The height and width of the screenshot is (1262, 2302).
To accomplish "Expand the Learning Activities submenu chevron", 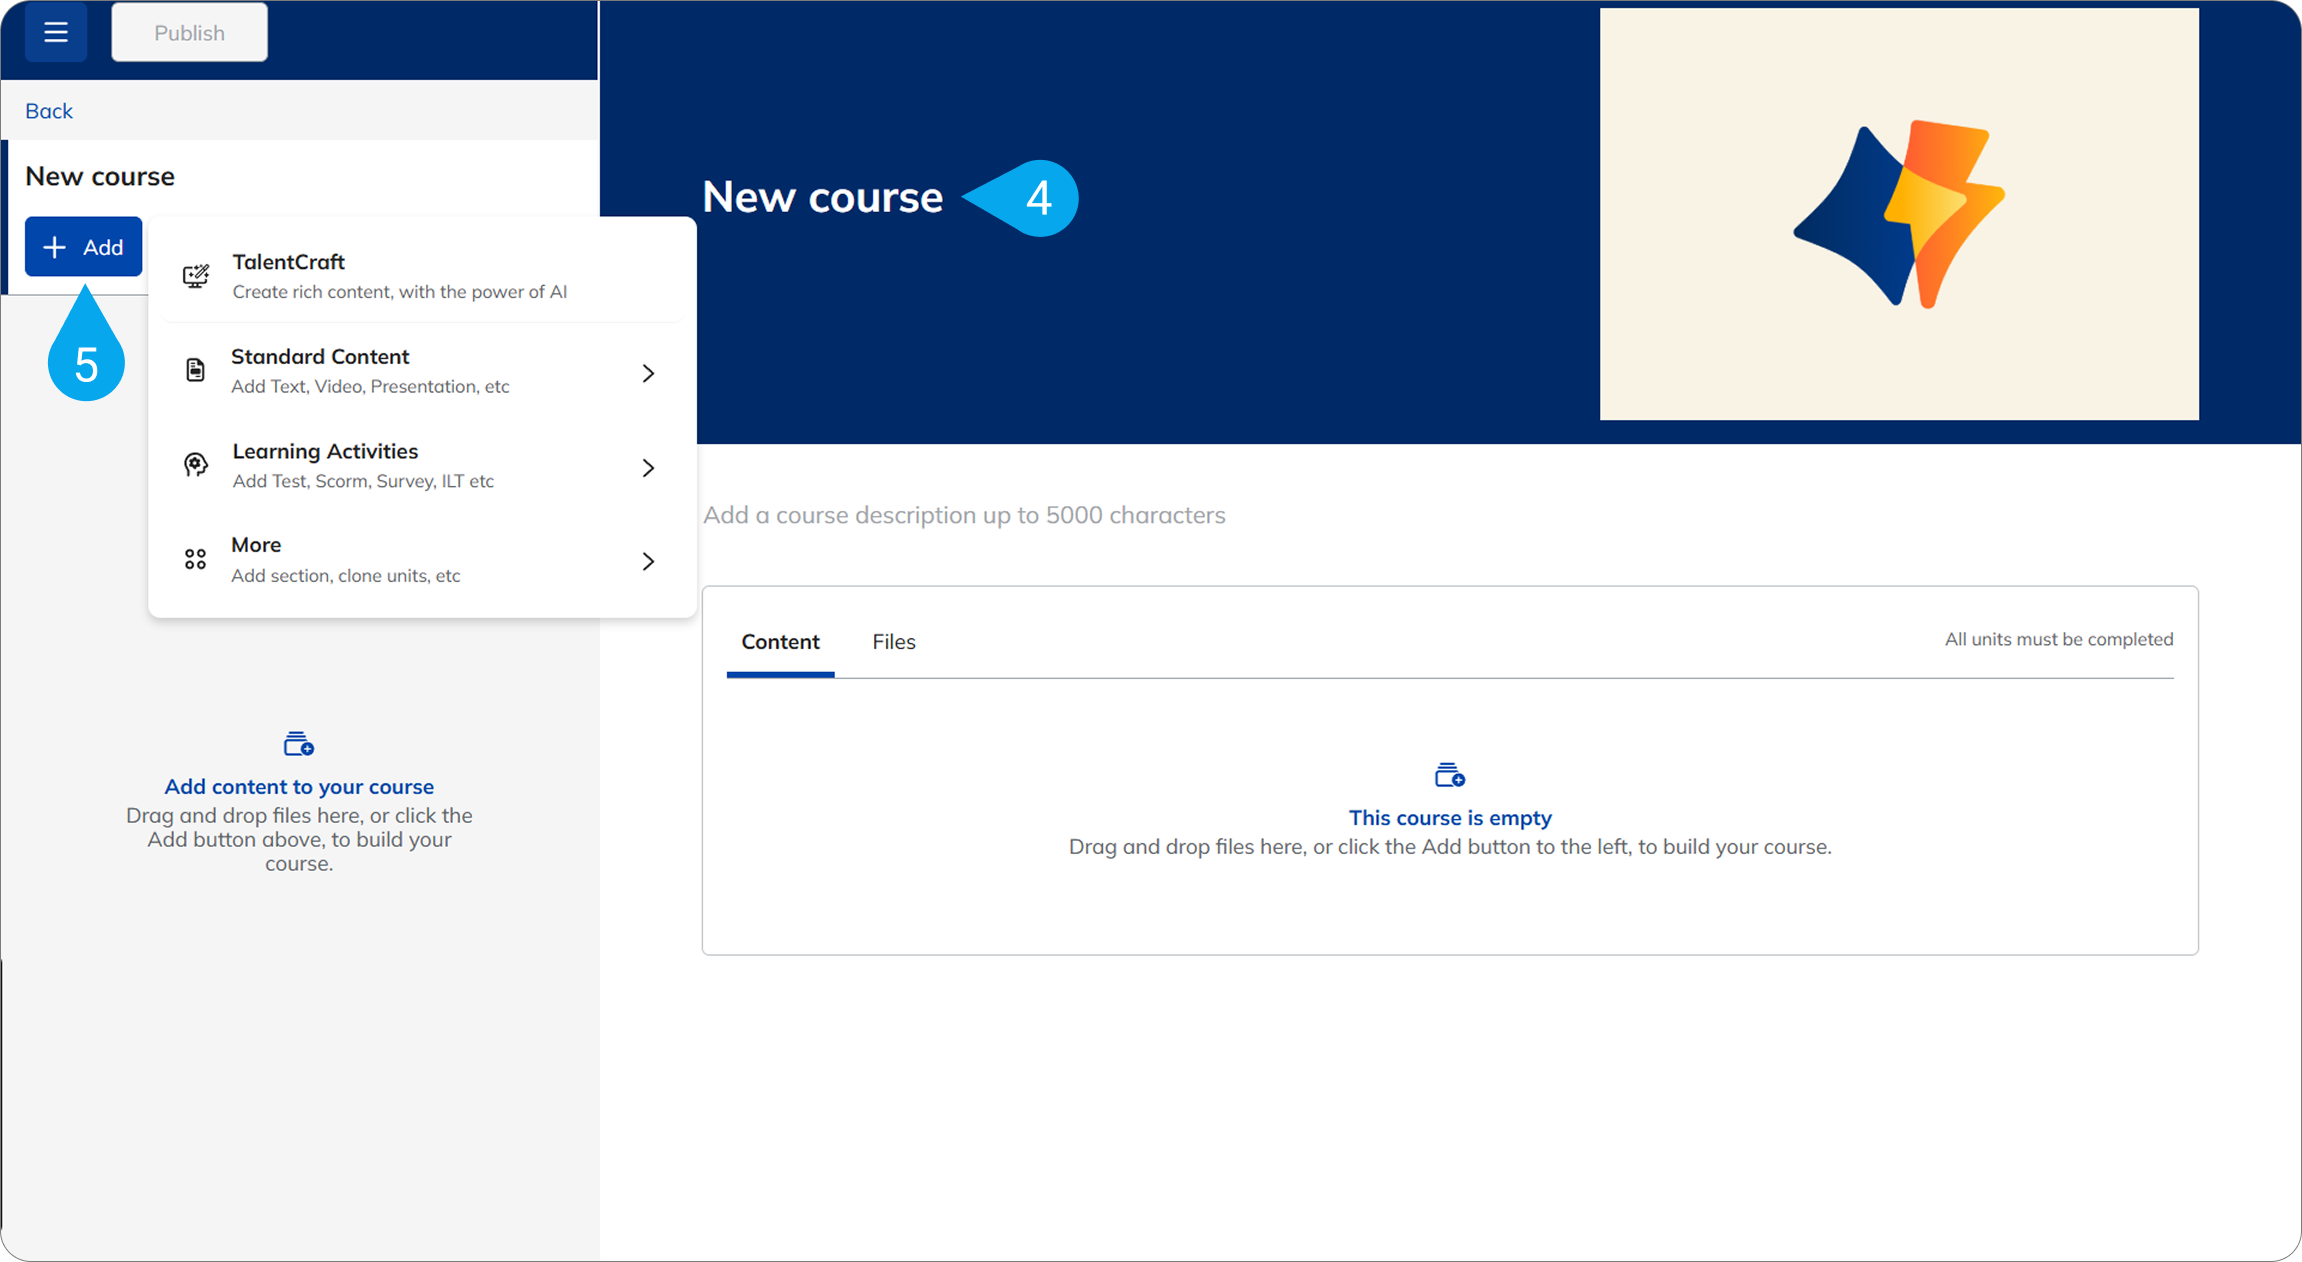I will (648, 467).
